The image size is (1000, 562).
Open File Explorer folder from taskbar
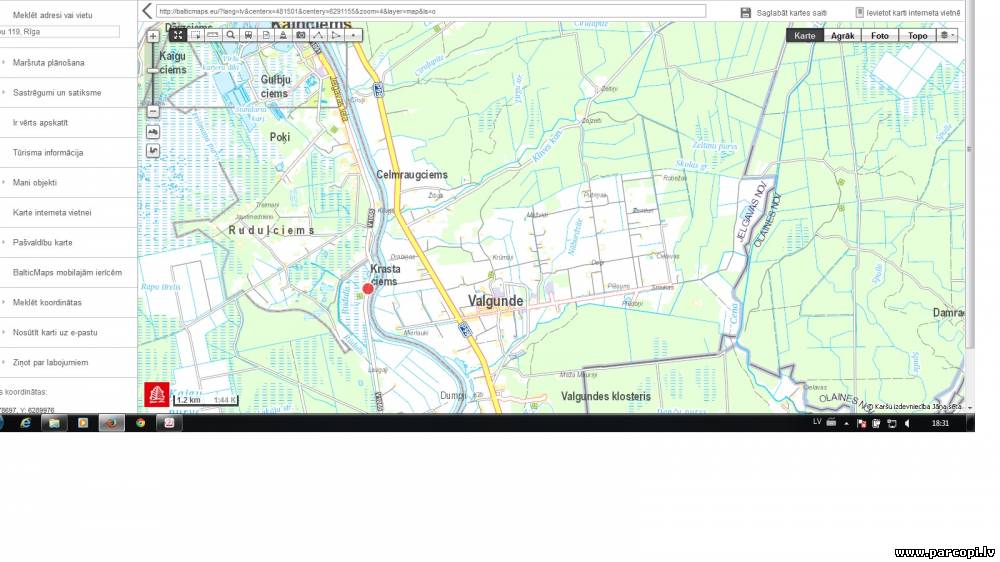[54, 423]
